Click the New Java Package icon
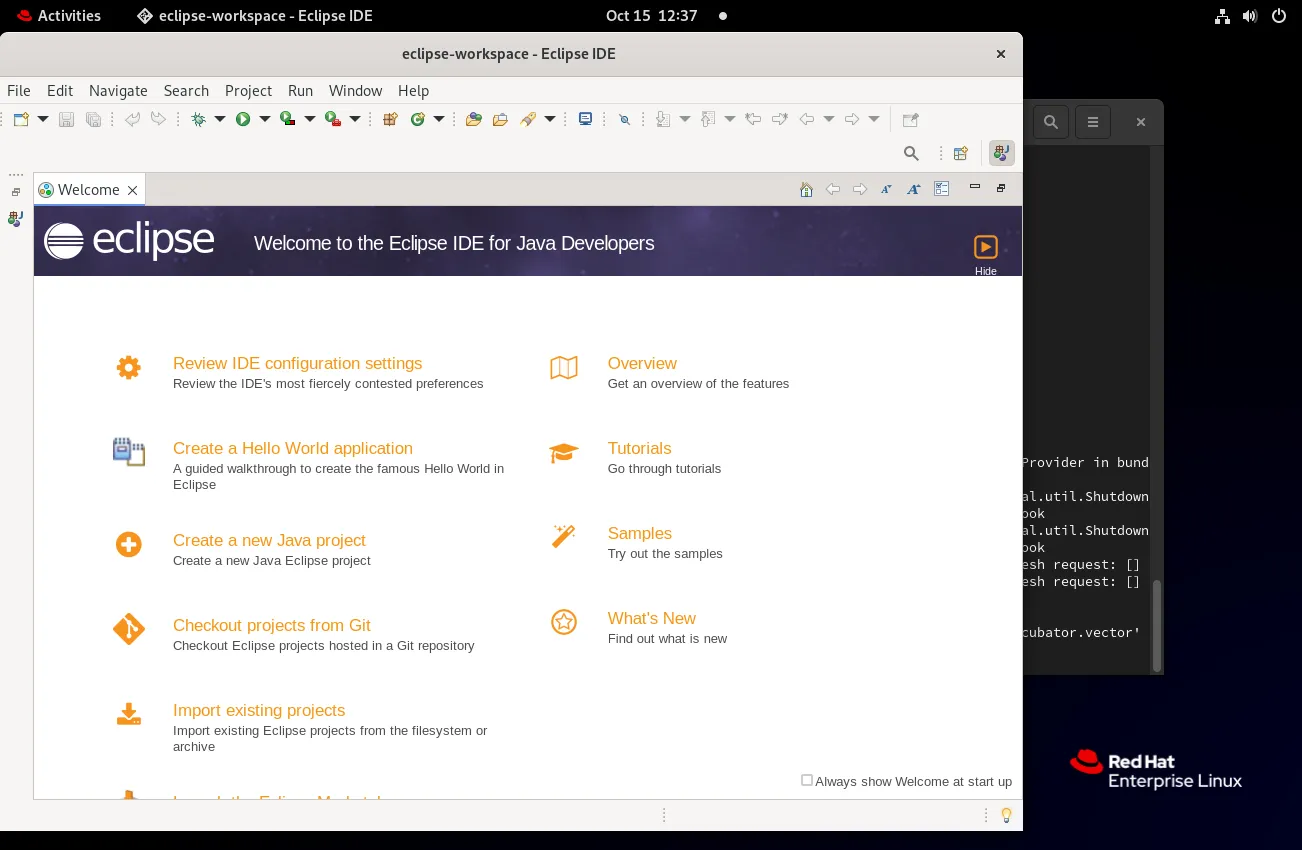Image resolution: width=1302 pixels, height=850 pixels. click(391, 119)
